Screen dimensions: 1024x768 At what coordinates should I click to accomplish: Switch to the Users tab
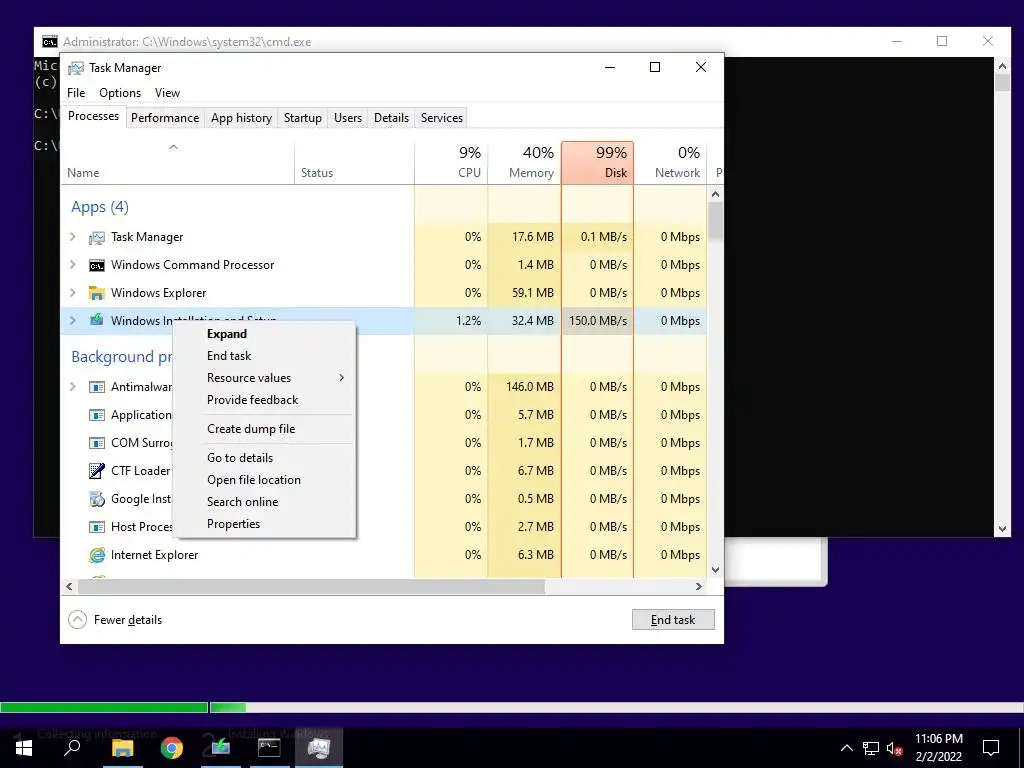[347, 118]
